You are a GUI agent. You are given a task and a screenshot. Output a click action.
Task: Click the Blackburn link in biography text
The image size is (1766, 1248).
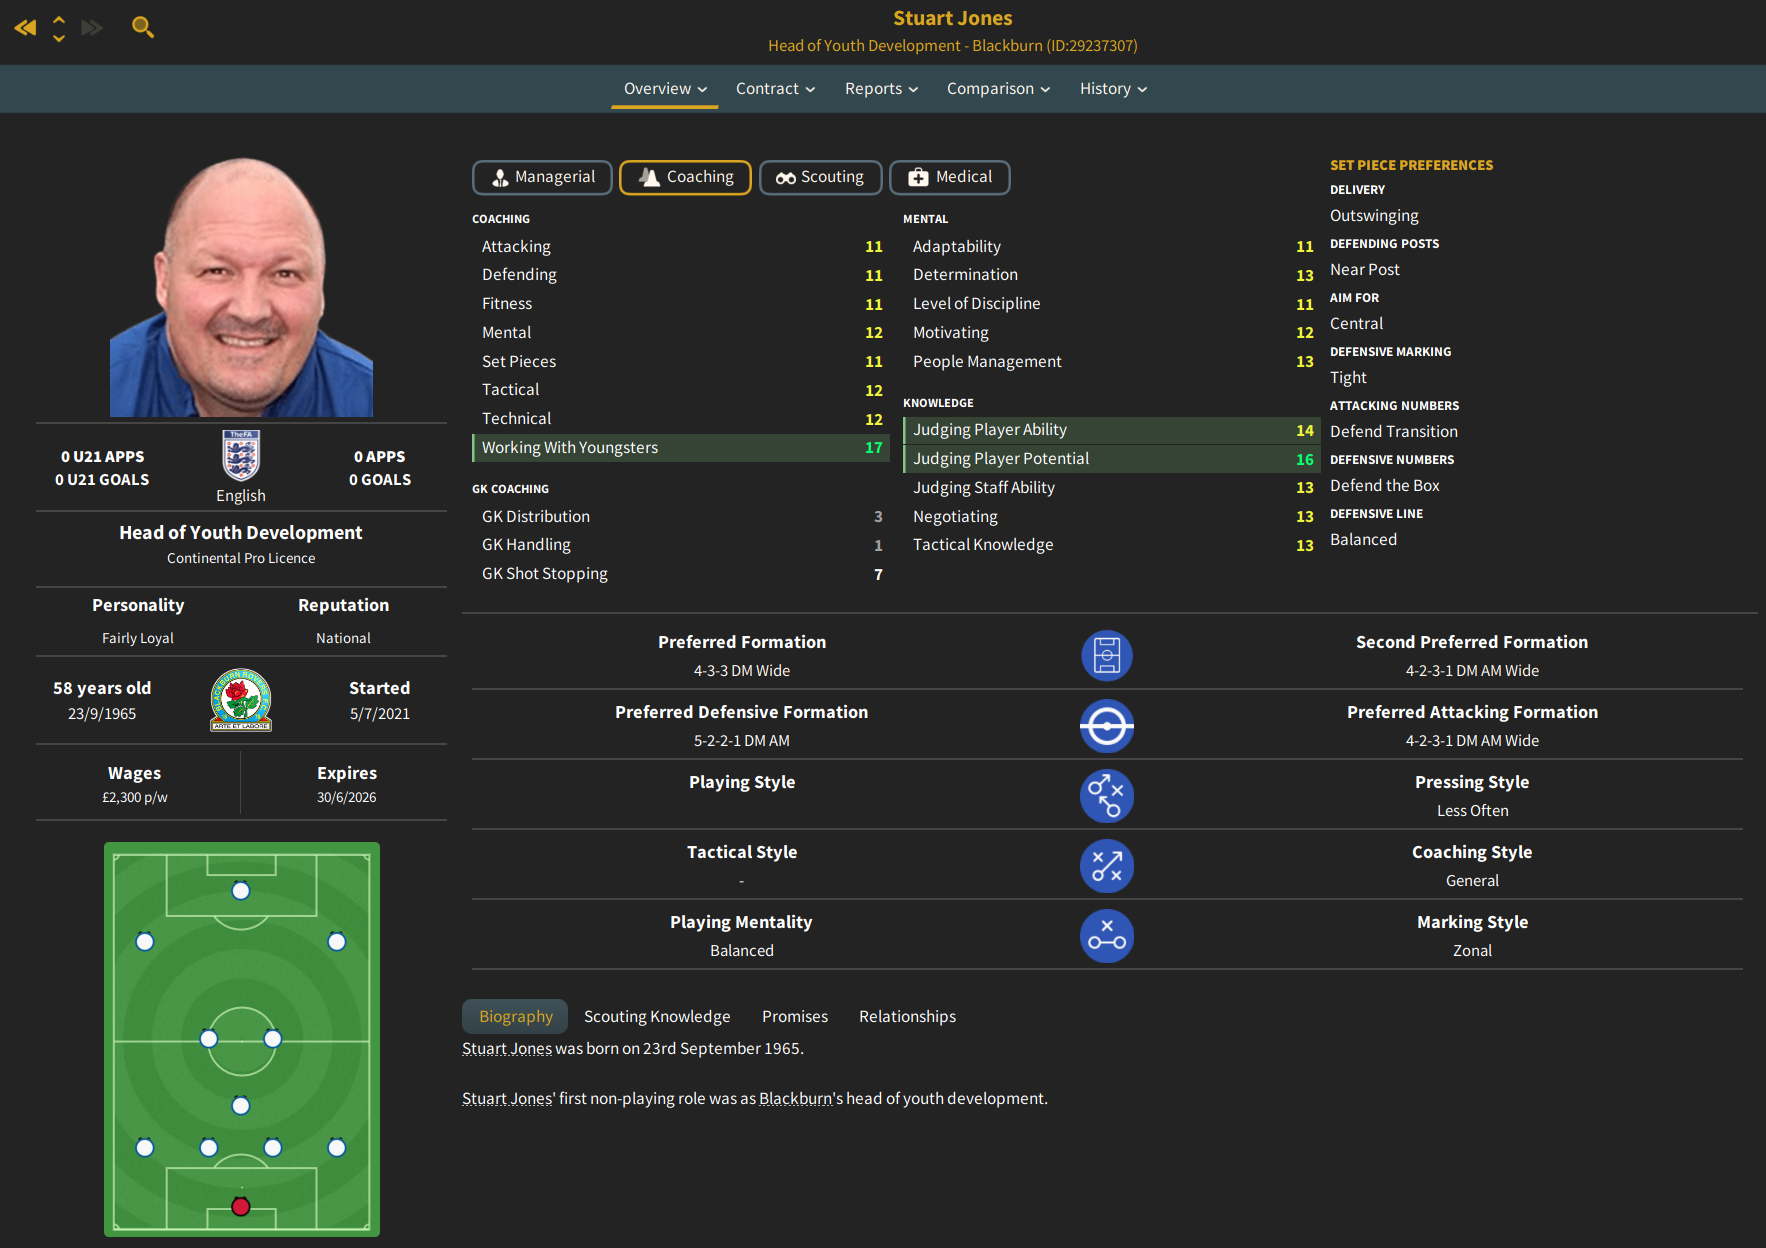click(x=796, y=1098)
